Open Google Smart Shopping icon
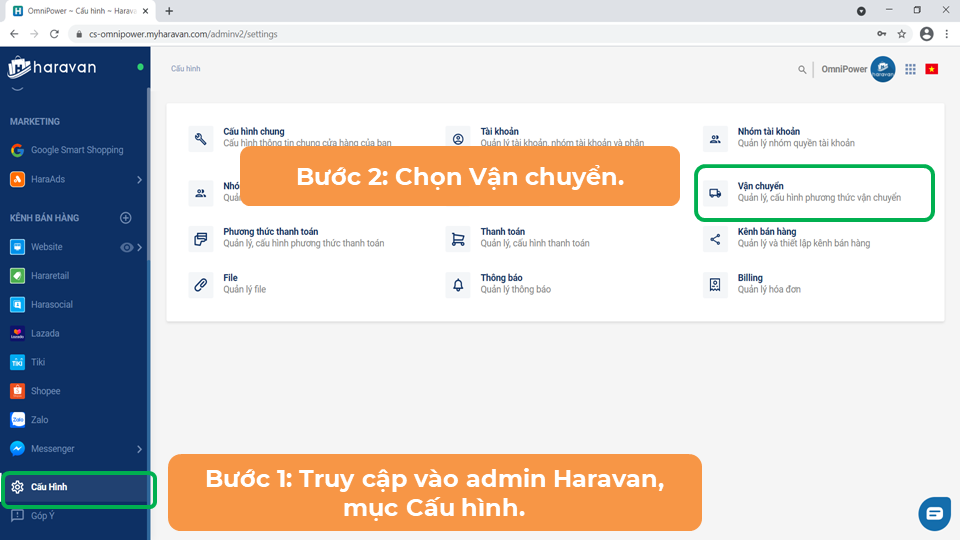Viewport: 960px width, 540px height. (17, 150)
